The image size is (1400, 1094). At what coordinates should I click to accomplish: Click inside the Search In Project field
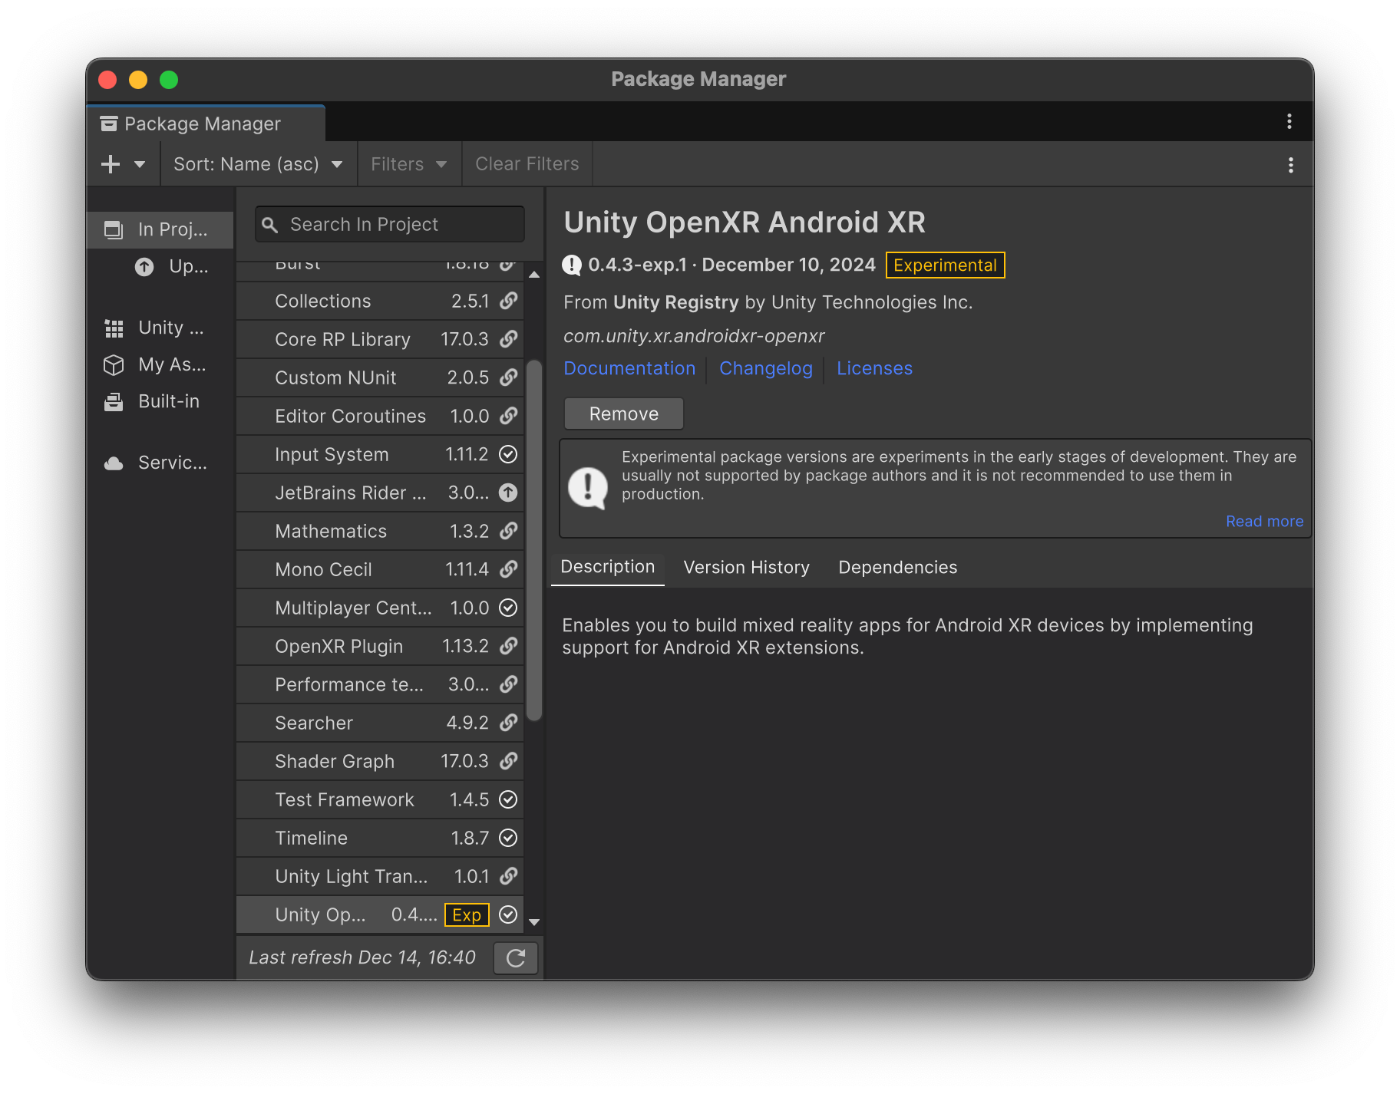(x=388, y=224)
